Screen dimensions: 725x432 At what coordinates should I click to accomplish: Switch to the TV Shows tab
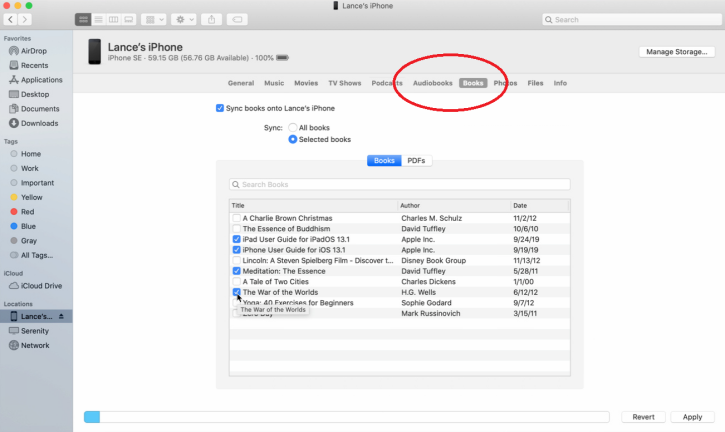(345, 83)
